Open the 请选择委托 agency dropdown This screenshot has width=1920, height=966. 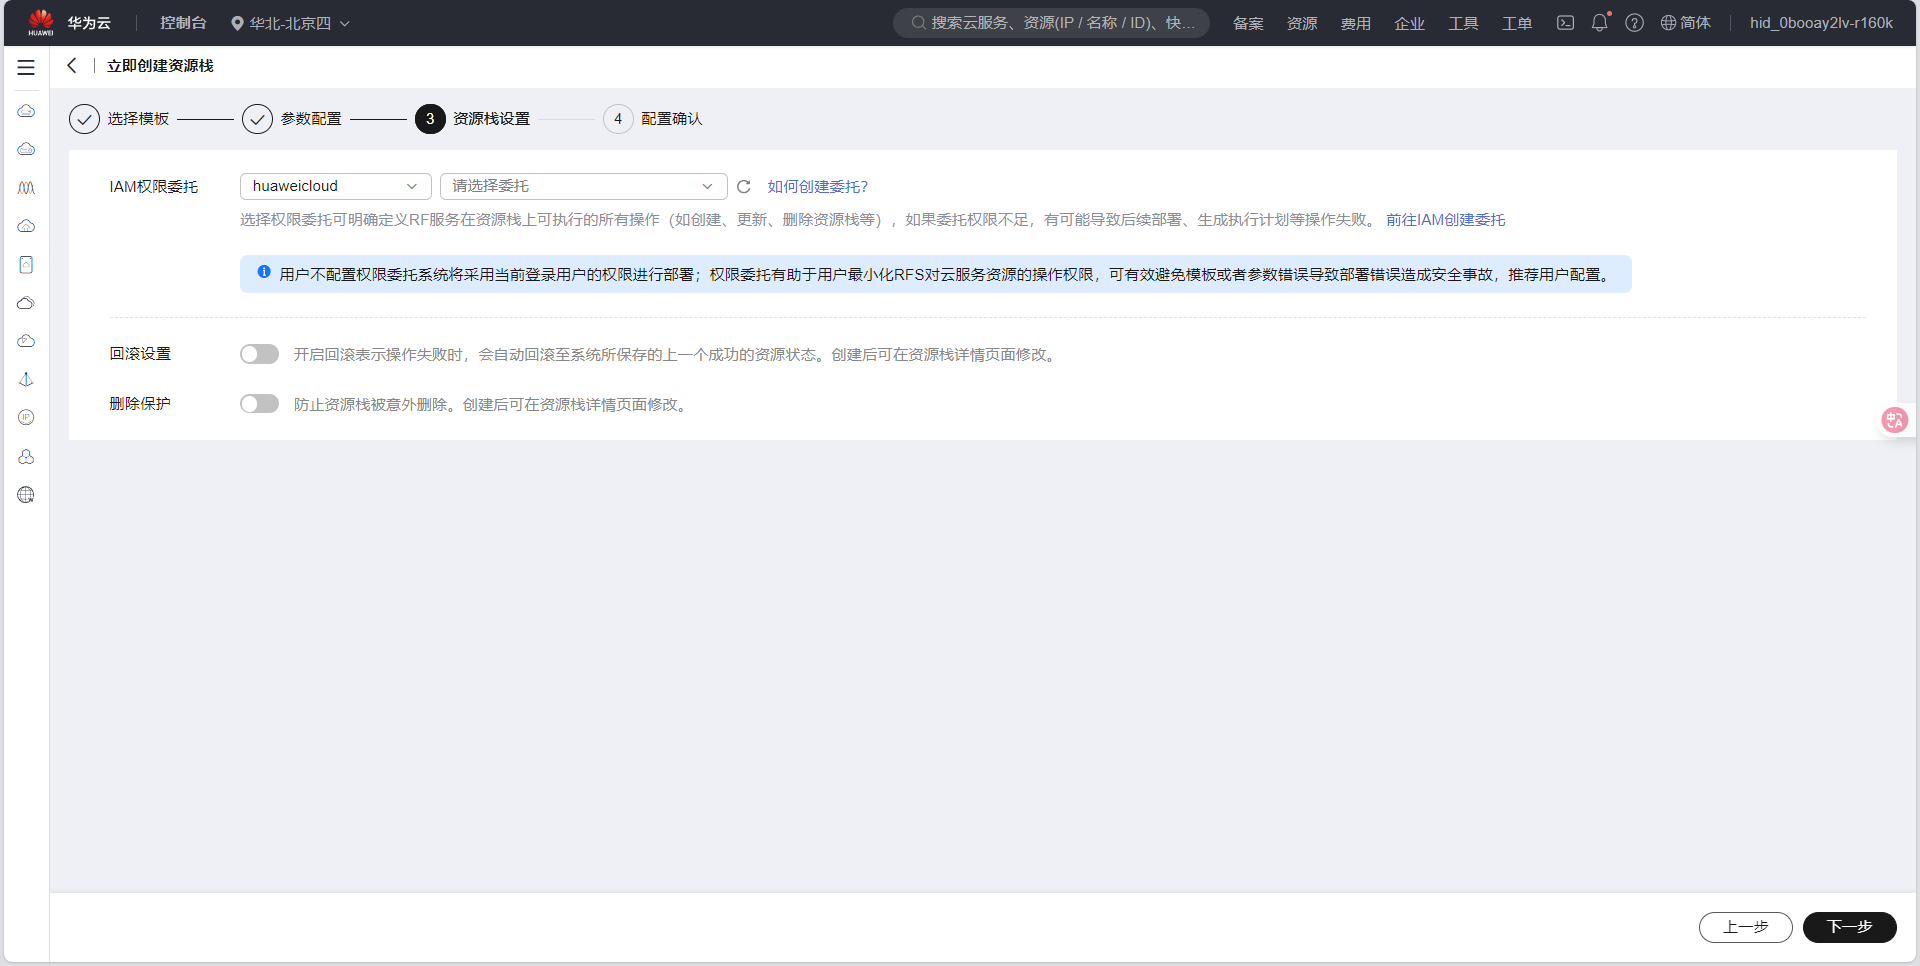pos(584,186)
